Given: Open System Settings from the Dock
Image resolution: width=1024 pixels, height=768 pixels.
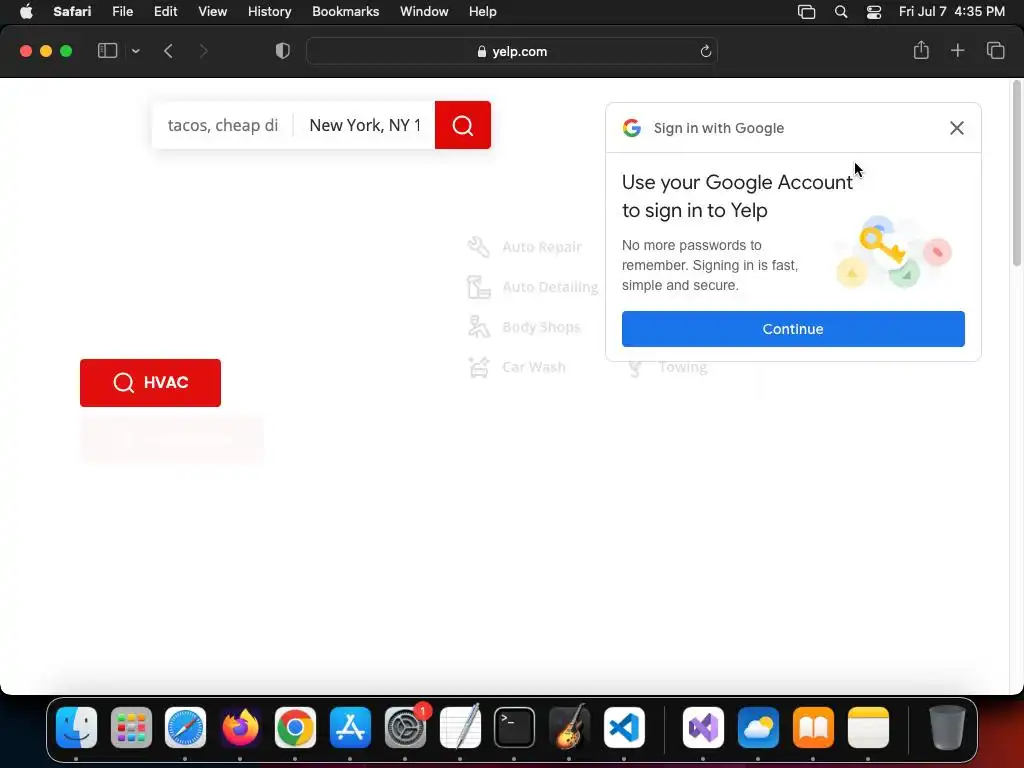Looking at the screenshot, I should point(405,727).
